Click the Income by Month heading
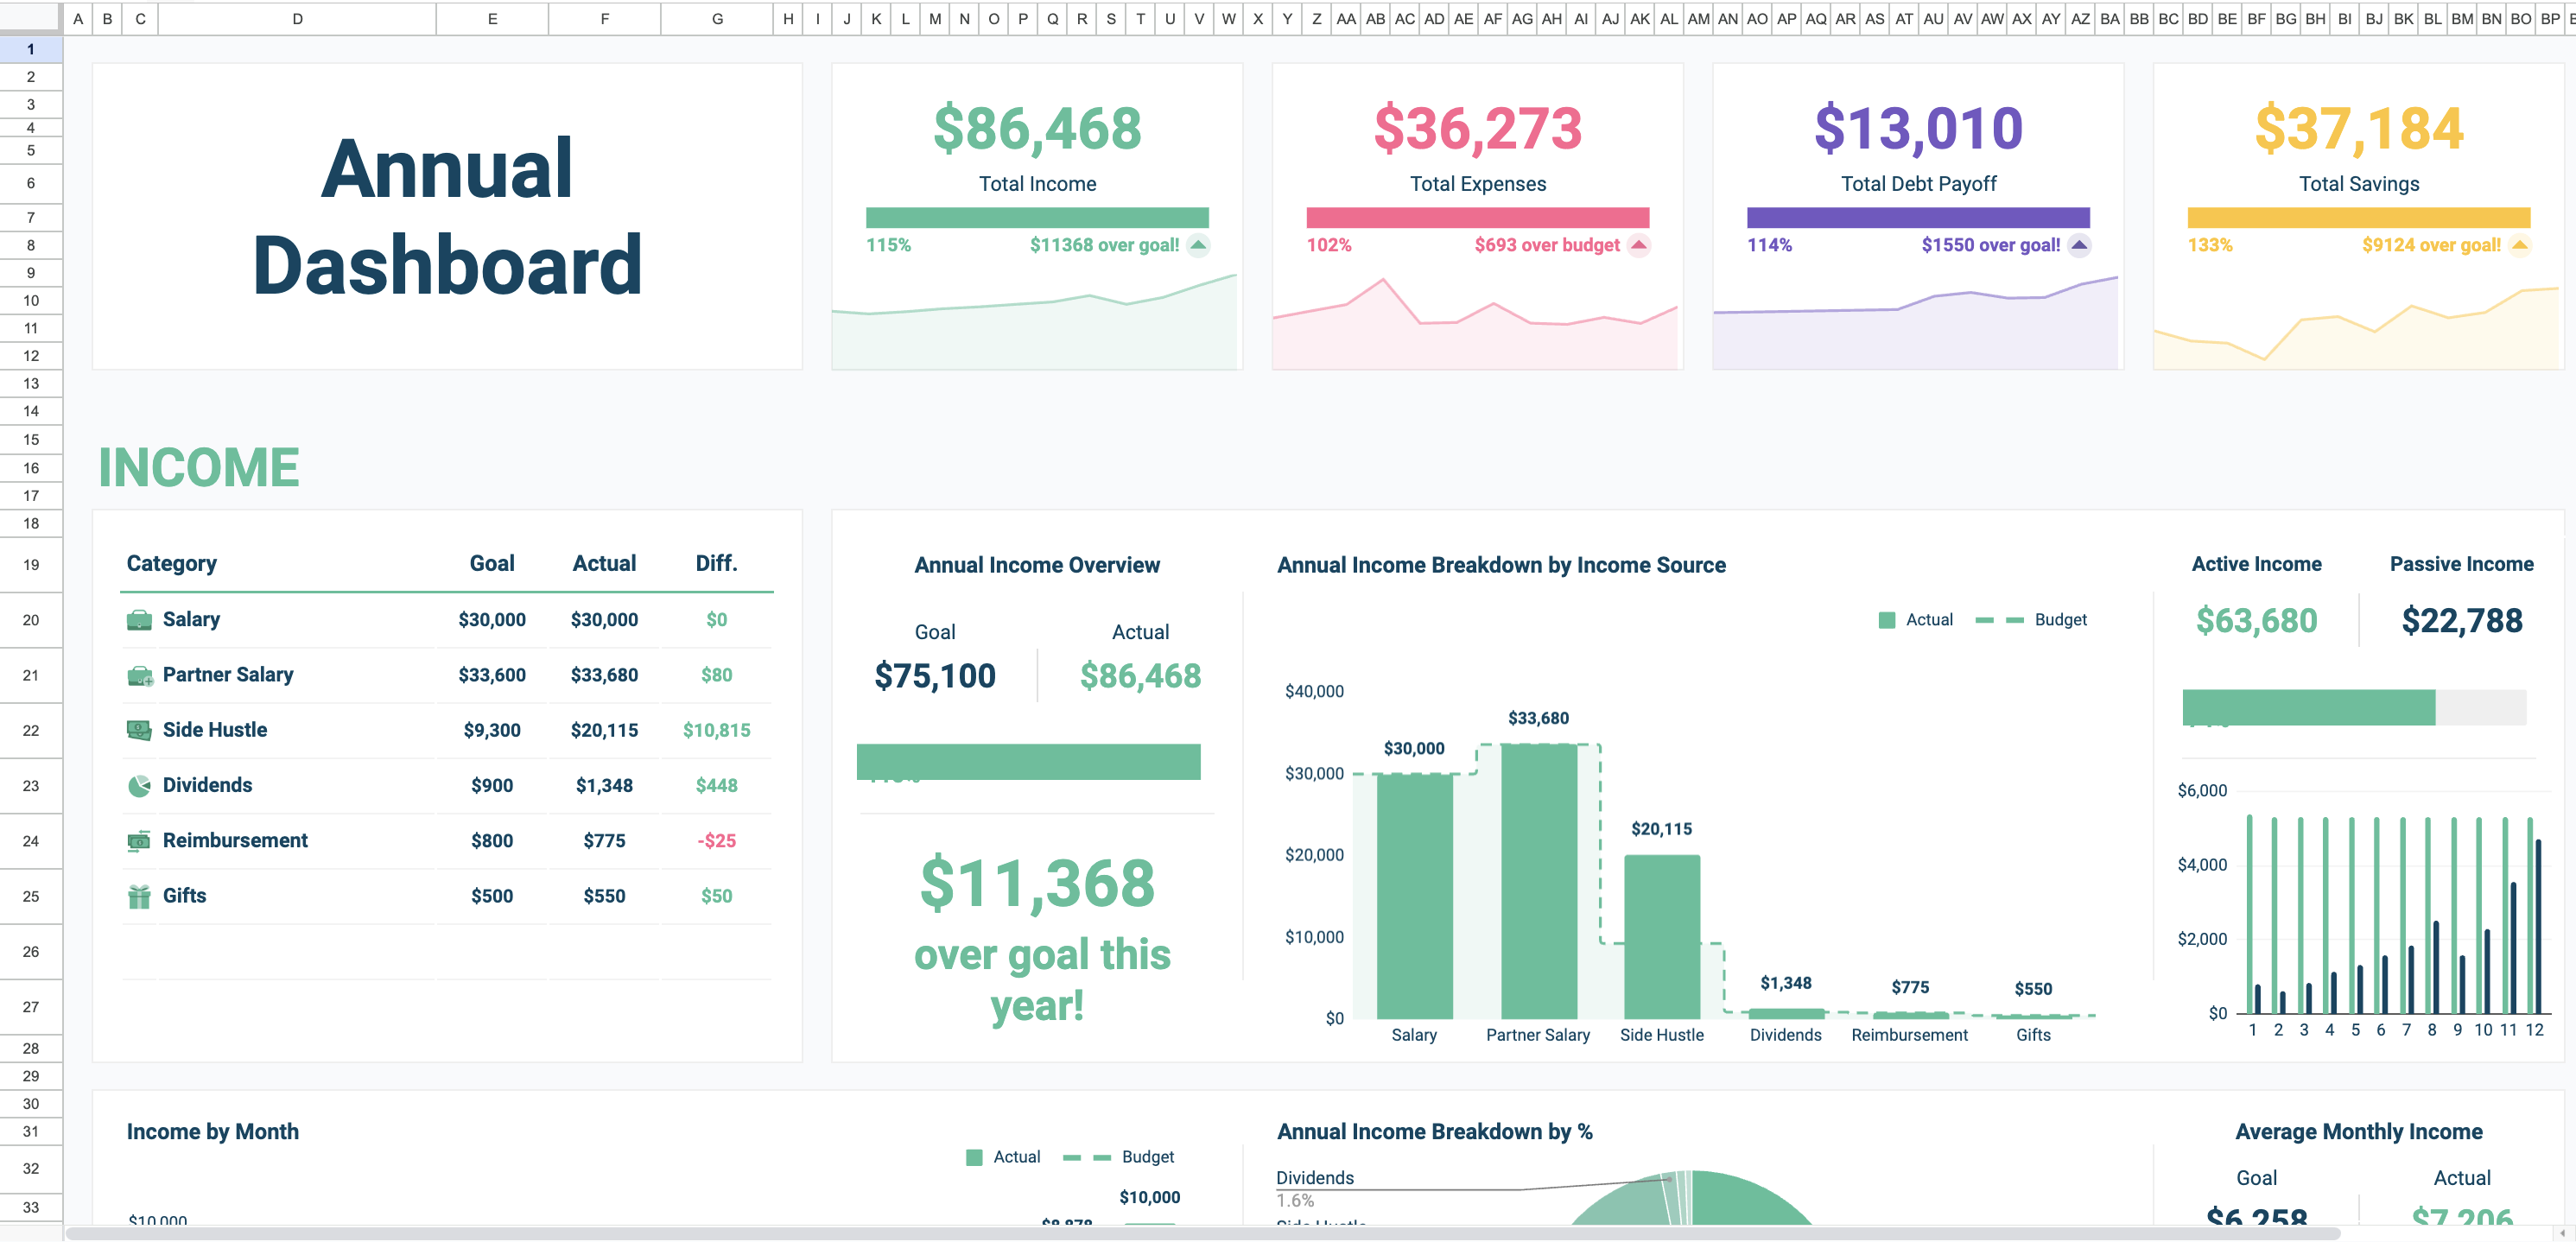Viewport: 2576px width, 1242px height. (212, 1132)
